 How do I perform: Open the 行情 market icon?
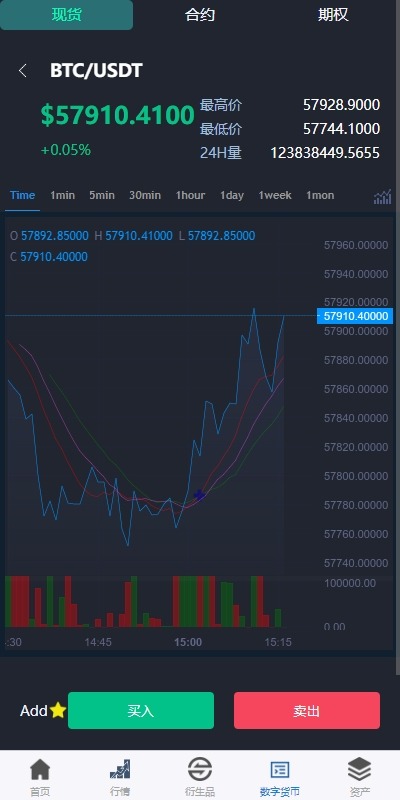coord(120,769)
